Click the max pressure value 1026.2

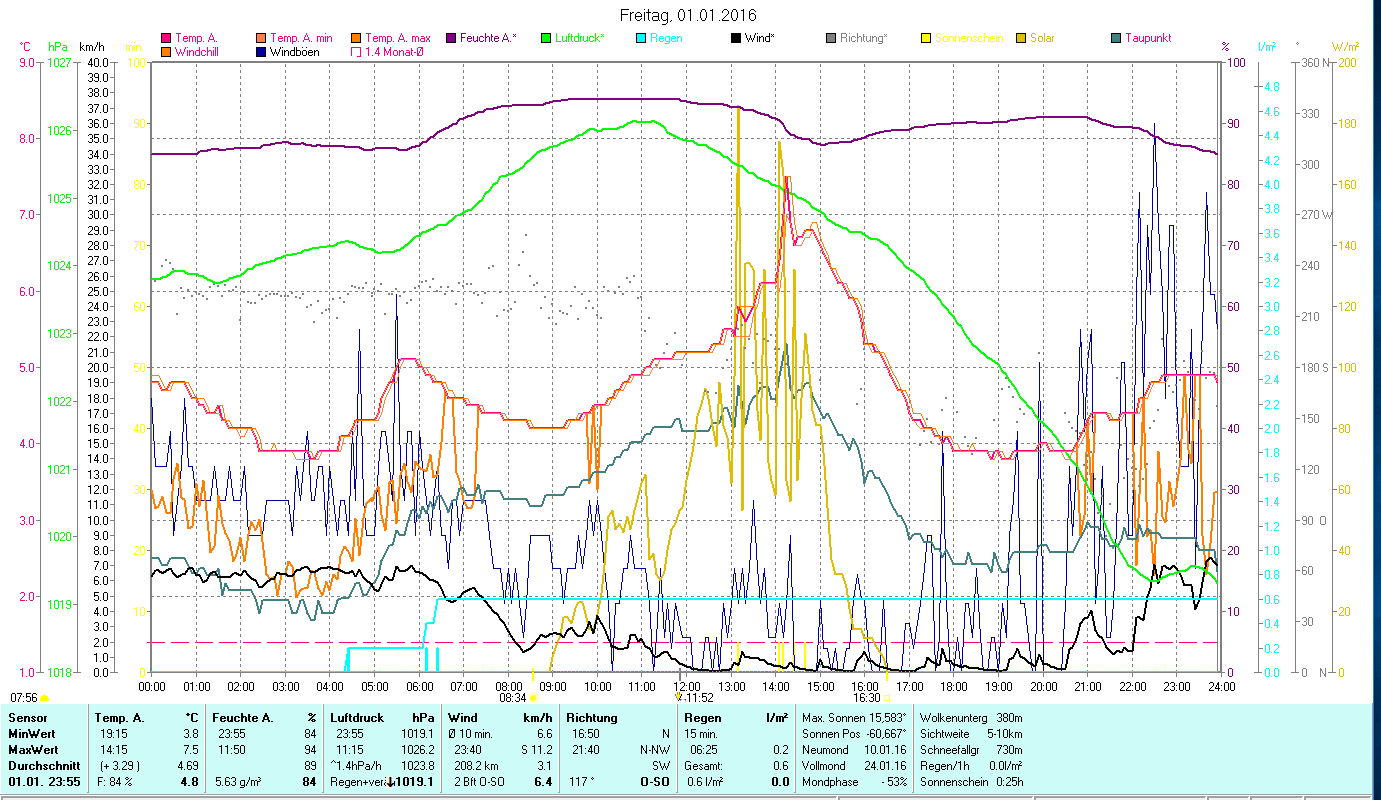417,750
